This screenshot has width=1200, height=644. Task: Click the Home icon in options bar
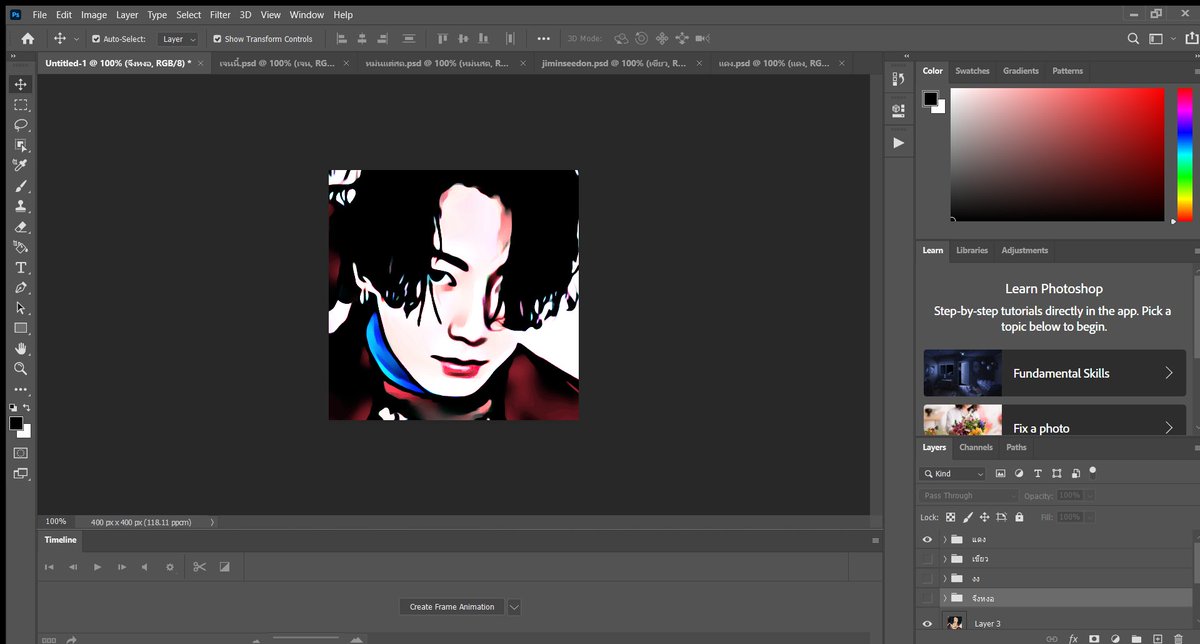click(27, 38)
